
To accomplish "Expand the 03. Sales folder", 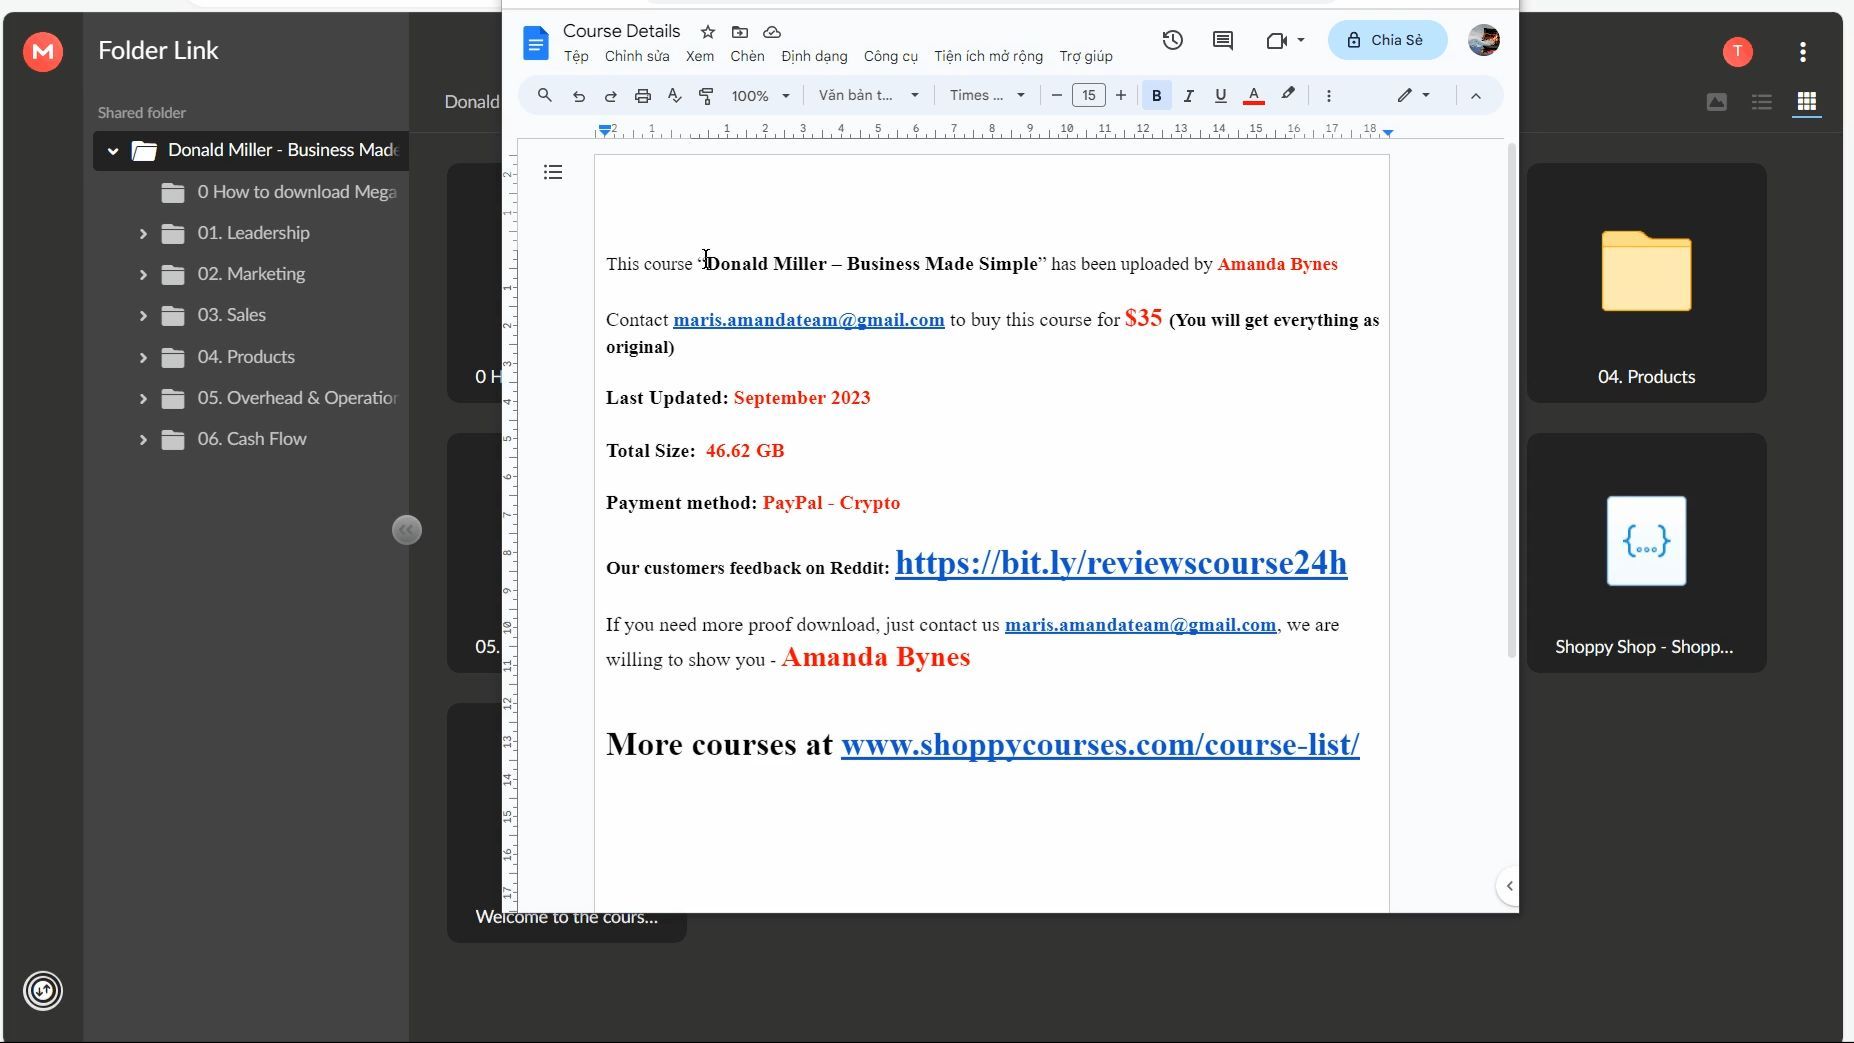I will tap(143, 316).
